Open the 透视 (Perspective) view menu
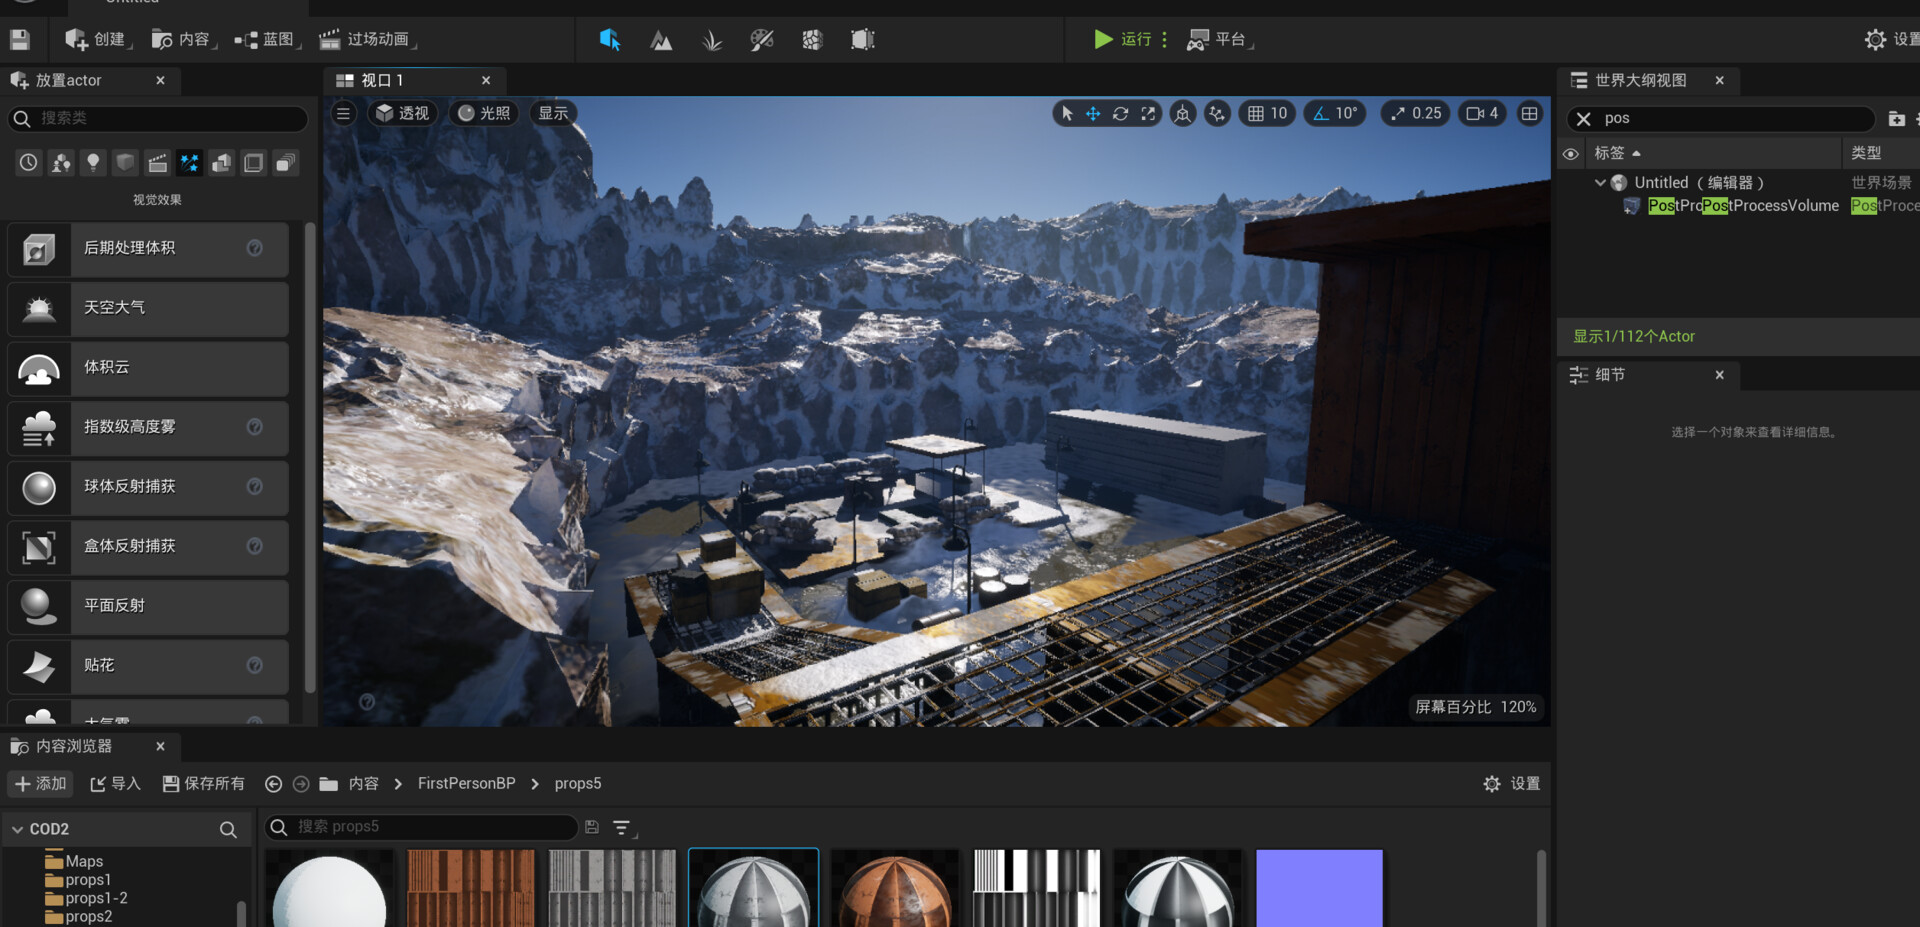This screenshot has height=927, width=1920. 403,113
